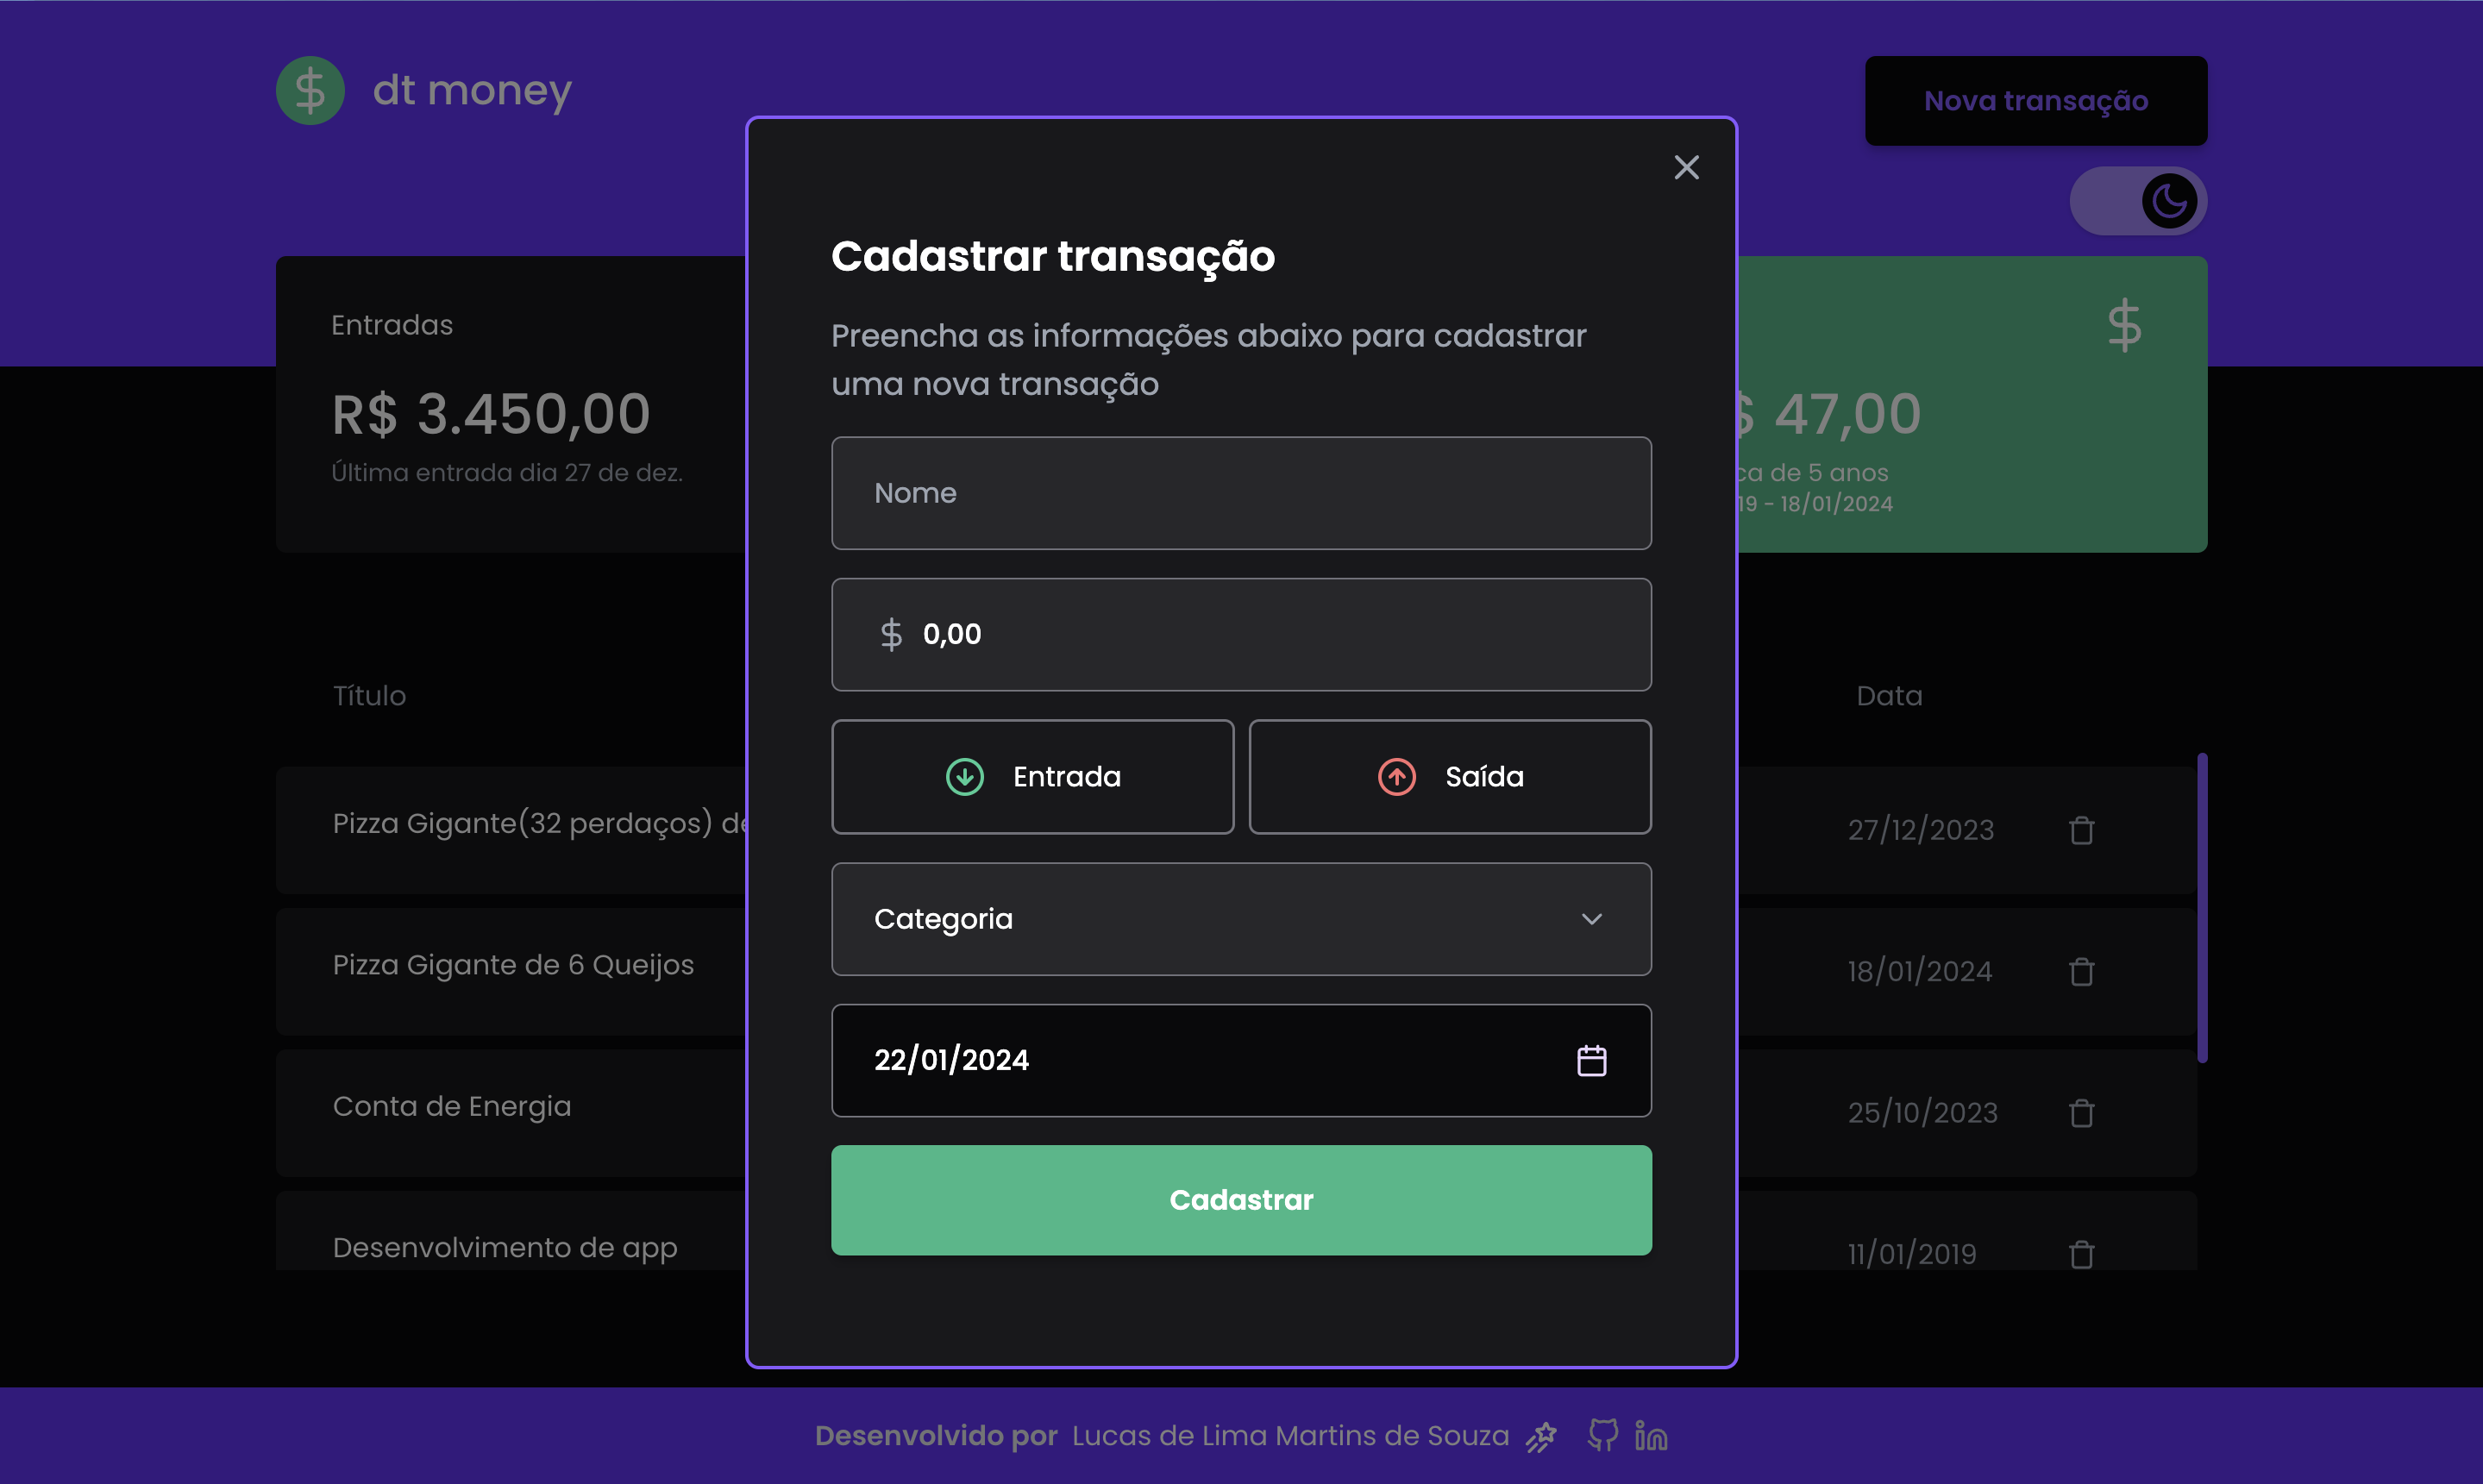Click the settings/star icon in footer

pyautogui.click(x=1542, y=1435)
